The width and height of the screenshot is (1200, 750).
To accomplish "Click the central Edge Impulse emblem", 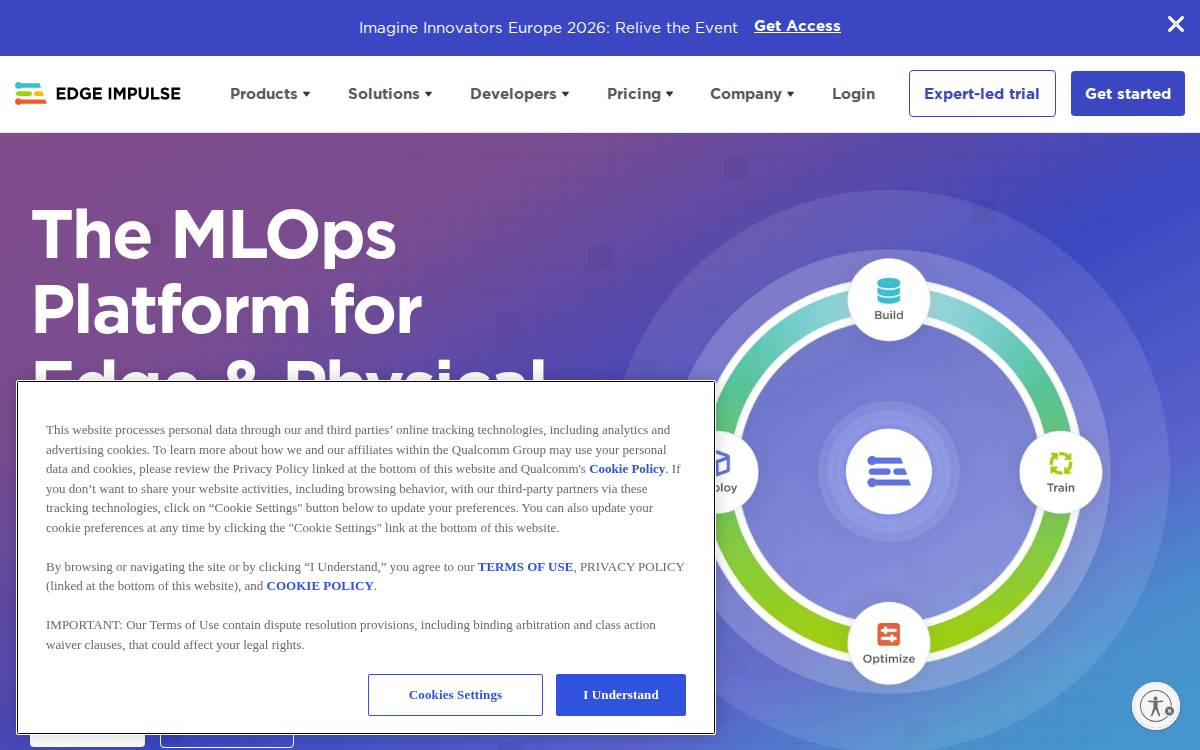I will coord(889,471).
